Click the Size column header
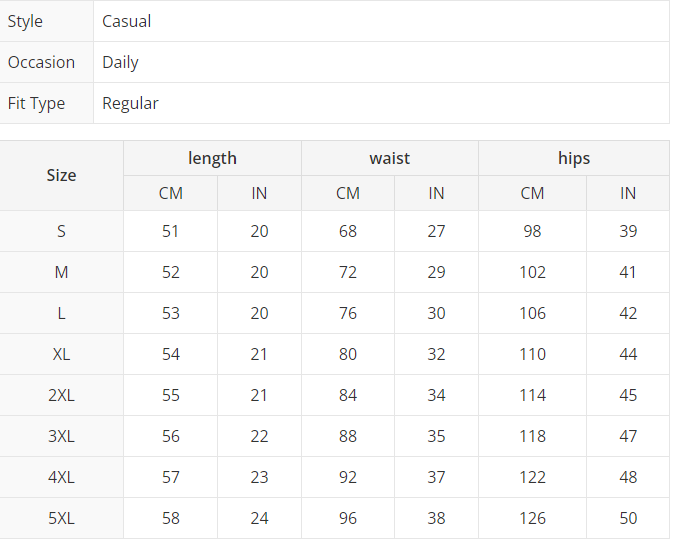673x539 pixels. pos(61,175)
